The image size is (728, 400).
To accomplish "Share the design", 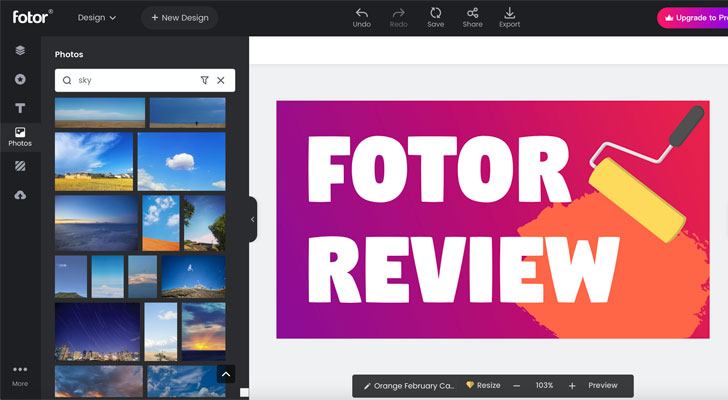I will (x=472, y=18).
